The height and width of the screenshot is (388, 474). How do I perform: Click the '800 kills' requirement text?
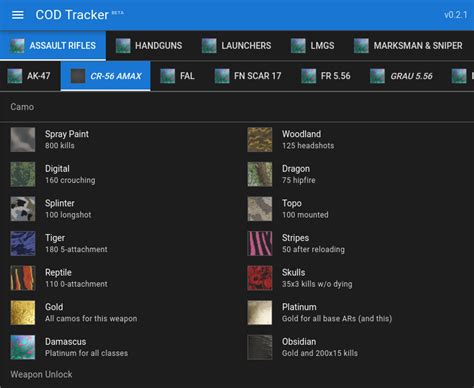tap(60, 145)
